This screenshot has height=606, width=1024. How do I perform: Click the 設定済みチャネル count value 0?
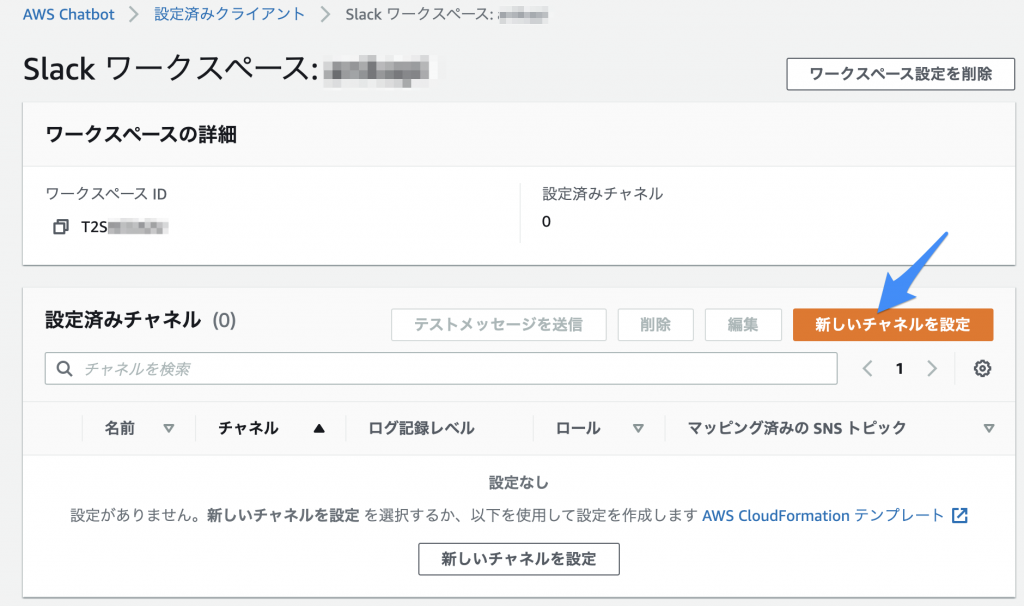pos(546,222)
